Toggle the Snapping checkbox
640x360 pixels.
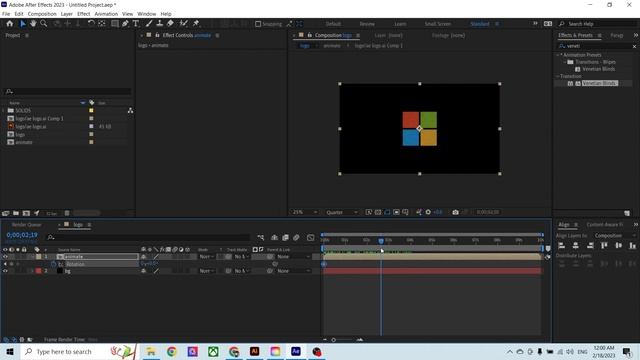click(x=258, y=24)
